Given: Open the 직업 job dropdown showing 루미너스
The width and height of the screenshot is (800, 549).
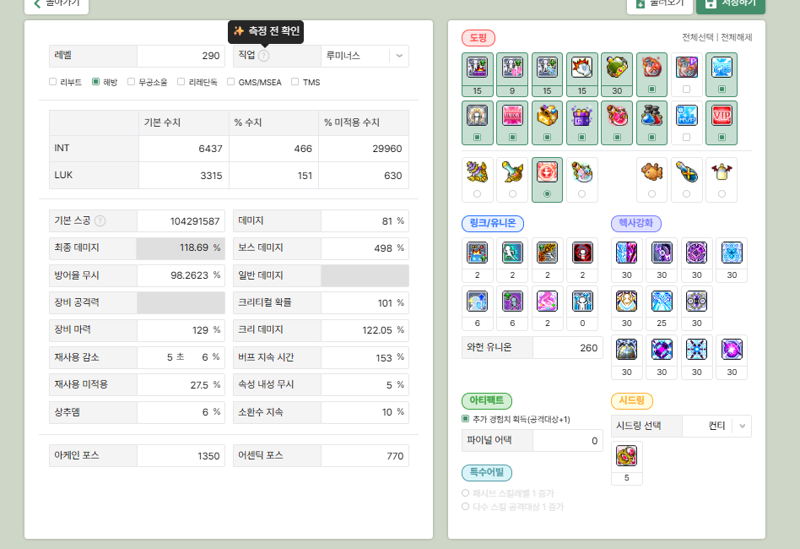Looking at the screenshot, I should pos(365,56).
